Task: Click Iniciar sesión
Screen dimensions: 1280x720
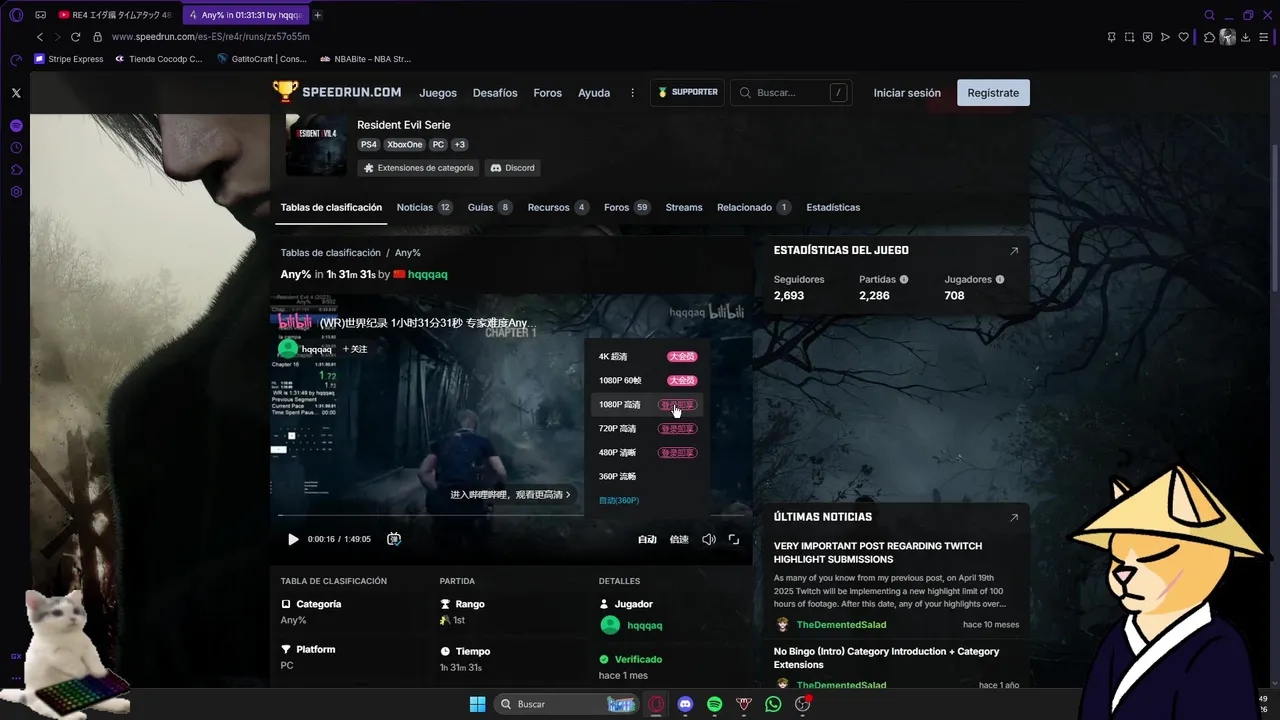Action: (907, 93)
